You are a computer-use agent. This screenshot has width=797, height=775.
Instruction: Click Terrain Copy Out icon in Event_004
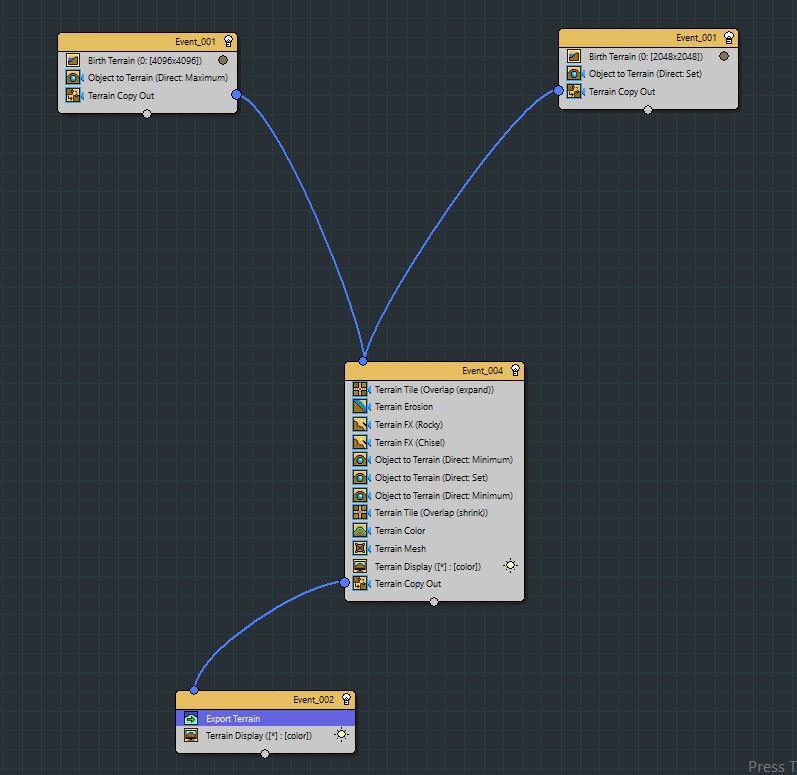tap(360, 583)
